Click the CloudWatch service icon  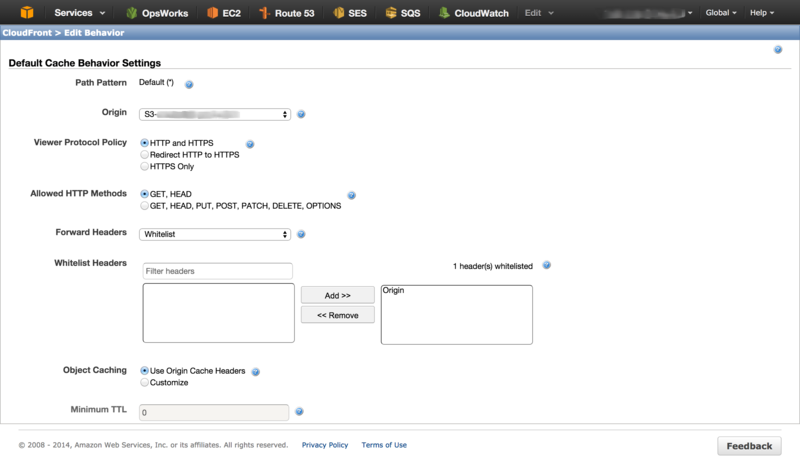click(x=444, y=13)
